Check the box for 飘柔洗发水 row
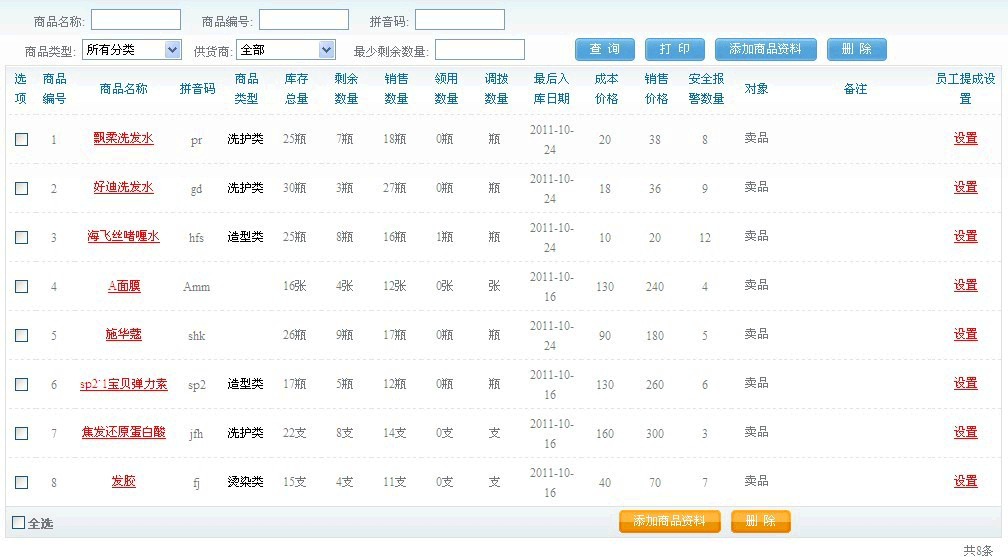The image size is (1008, 557). [x=22, y=140]
